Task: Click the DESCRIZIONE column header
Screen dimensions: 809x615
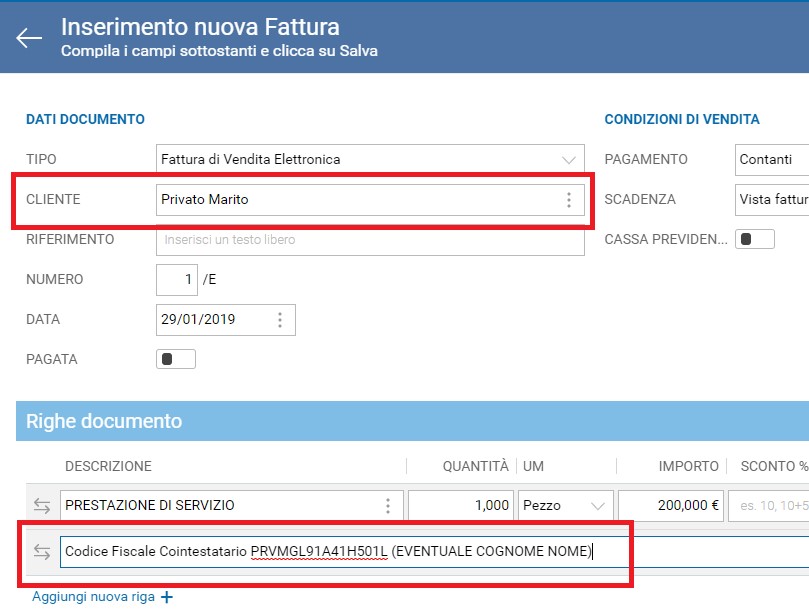Action: 108,466
